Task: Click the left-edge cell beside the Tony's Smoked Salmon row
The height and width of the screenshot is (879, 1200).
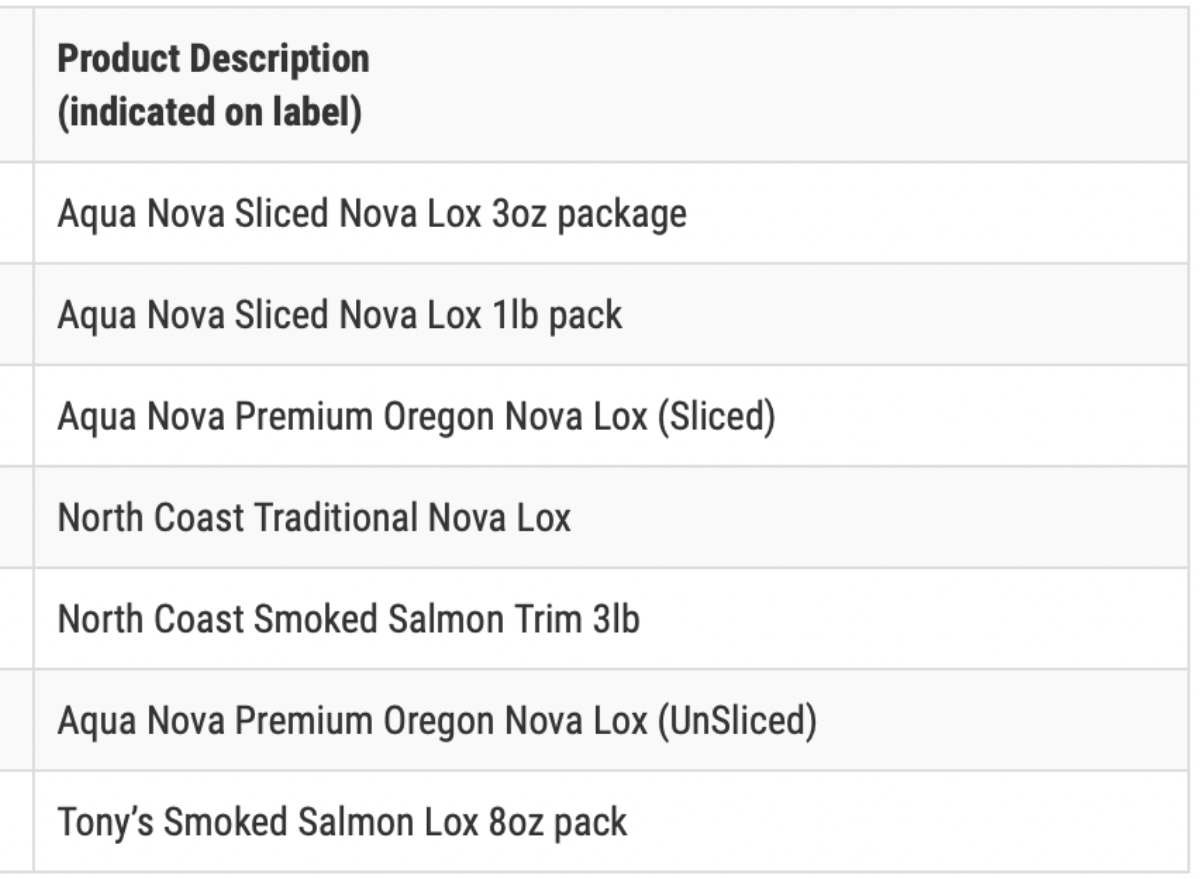Action: click(16, 822)
